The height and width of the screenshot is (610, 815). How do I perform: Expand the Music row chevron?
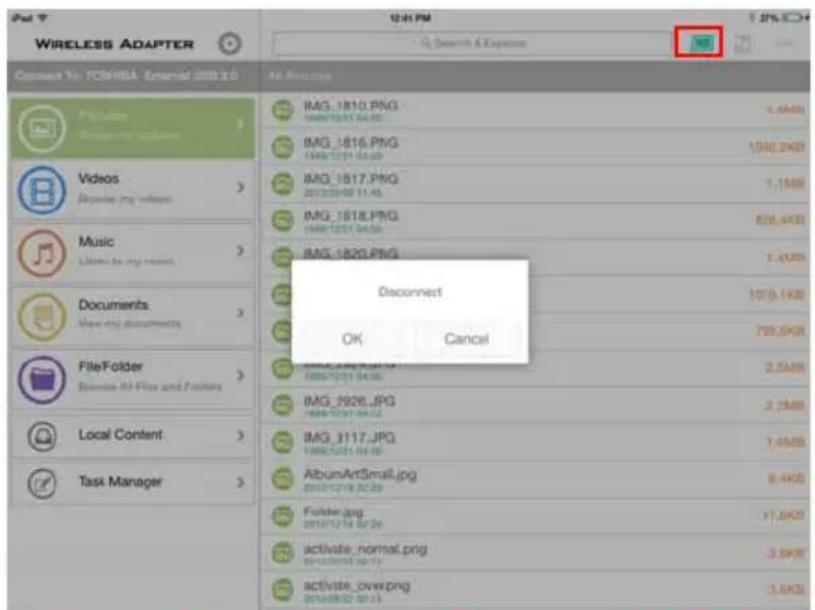click(x=240, y=251)
